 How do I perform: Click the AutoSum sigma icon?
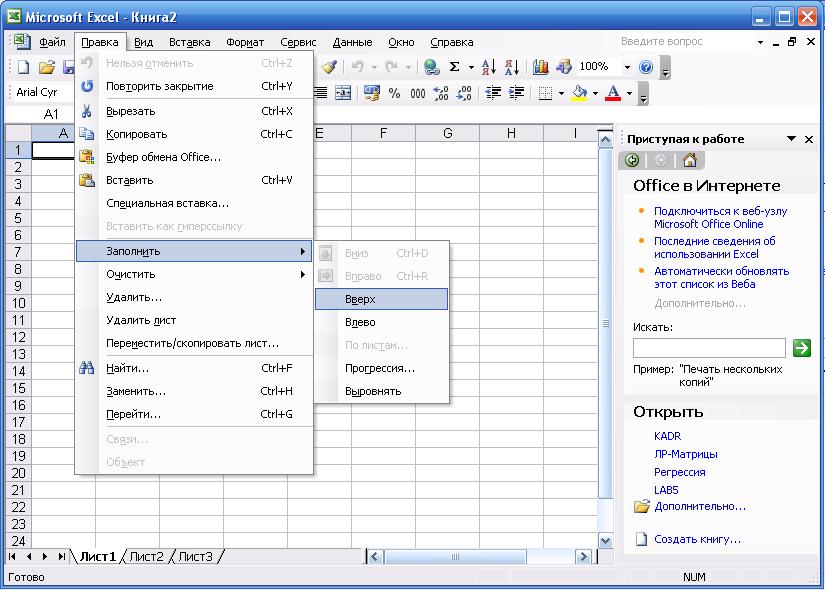point(454,67)
